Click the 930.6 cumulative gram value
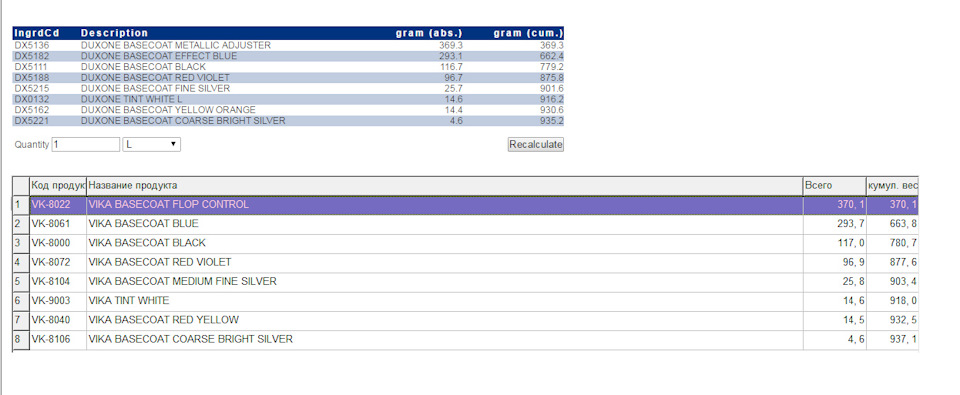This screenshot has height=395, width=960. [551, 110]
